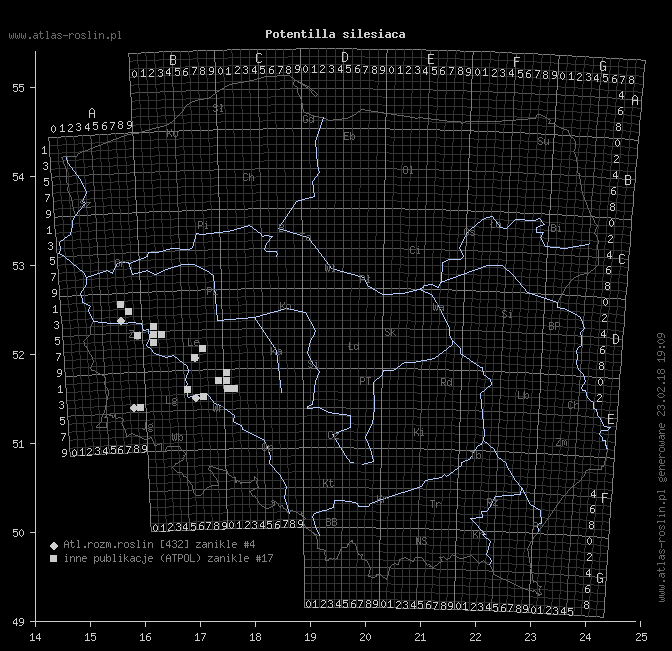The width and height of the screenshot is (672, 651).
Task: Click longitude axis label 14
Action: click(x=36, y=637)
